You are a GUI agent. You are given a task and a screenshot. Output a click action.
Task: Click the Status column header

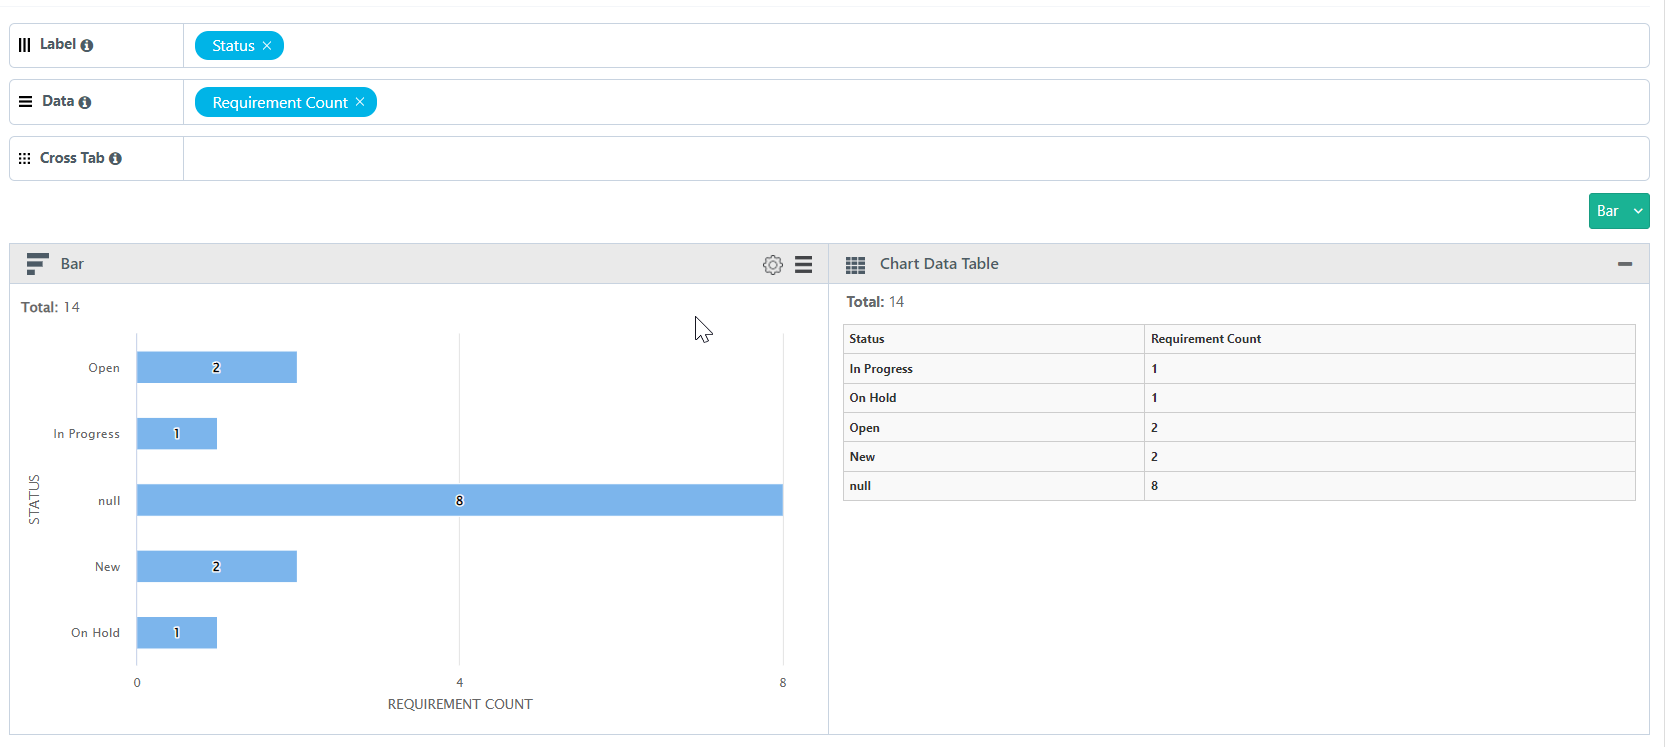[x=867, y=339]
